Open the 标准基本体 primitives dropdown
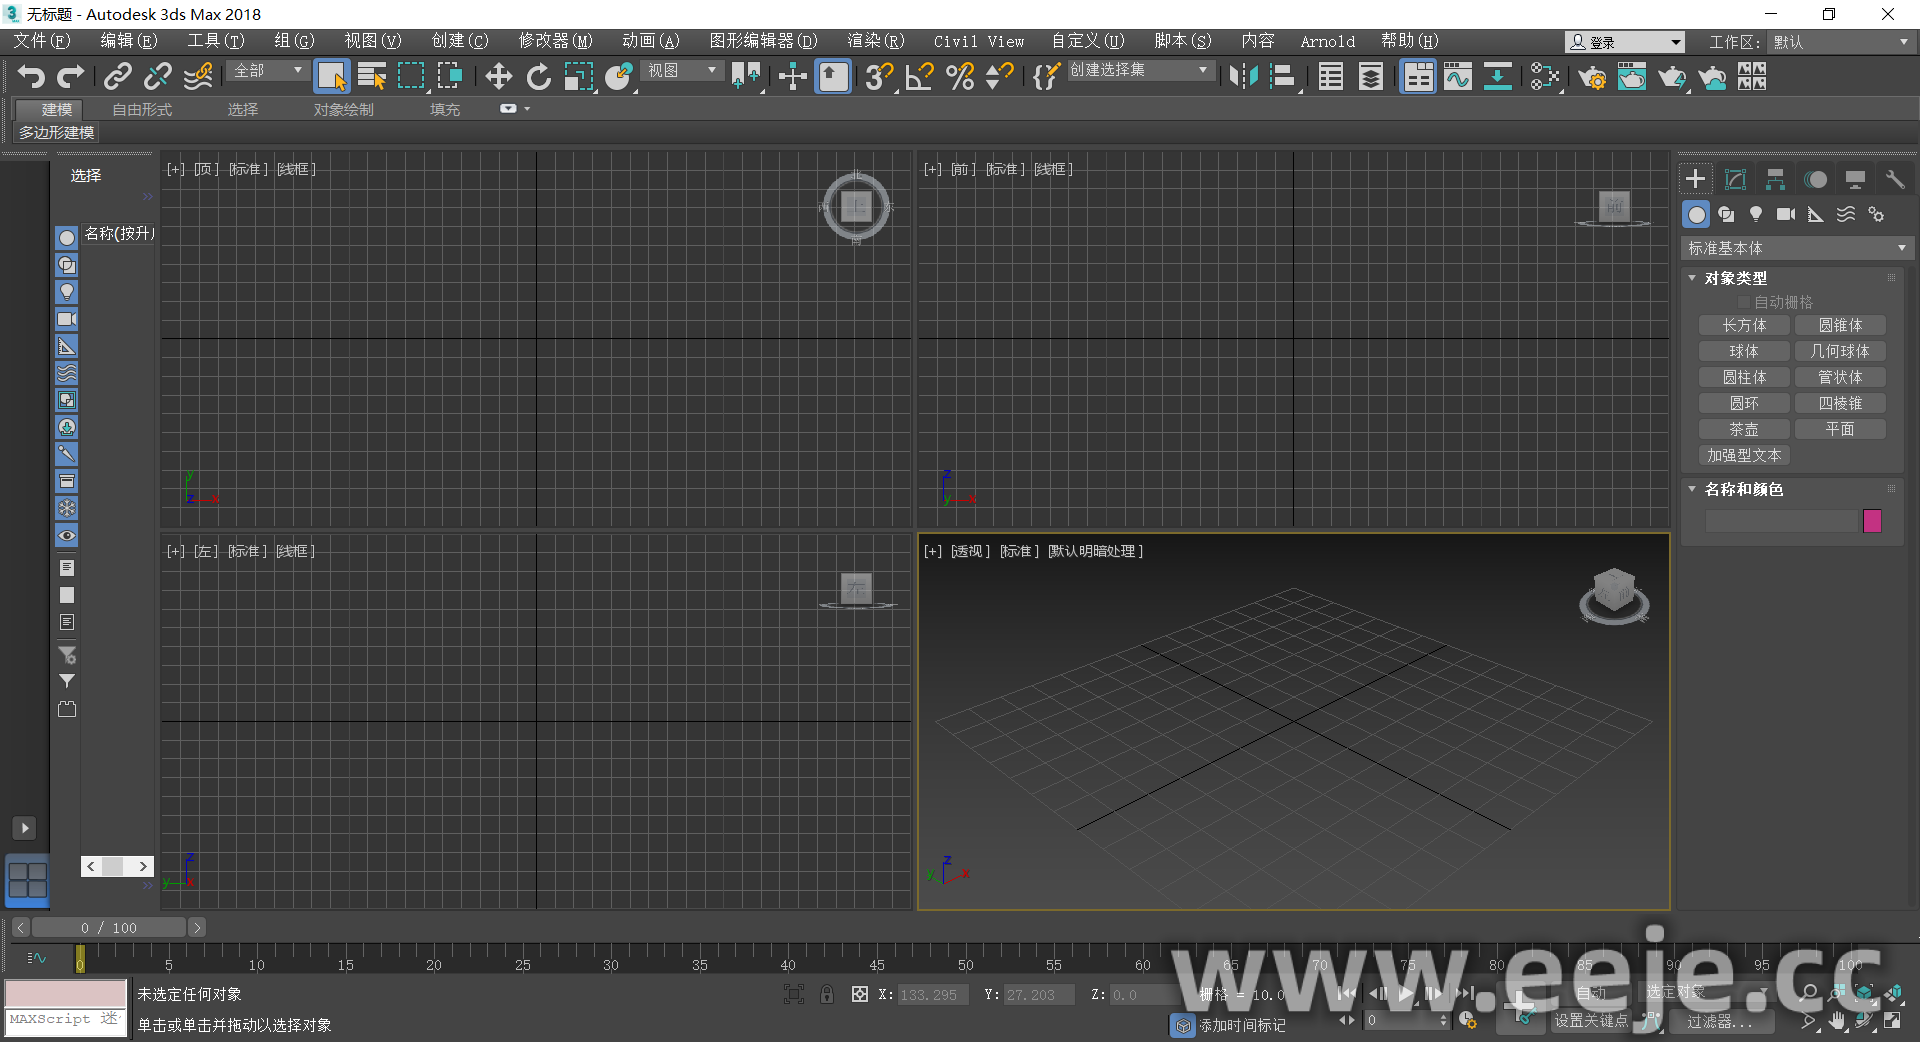The image size is (1920, 1042). click(x=1797, y=248)
